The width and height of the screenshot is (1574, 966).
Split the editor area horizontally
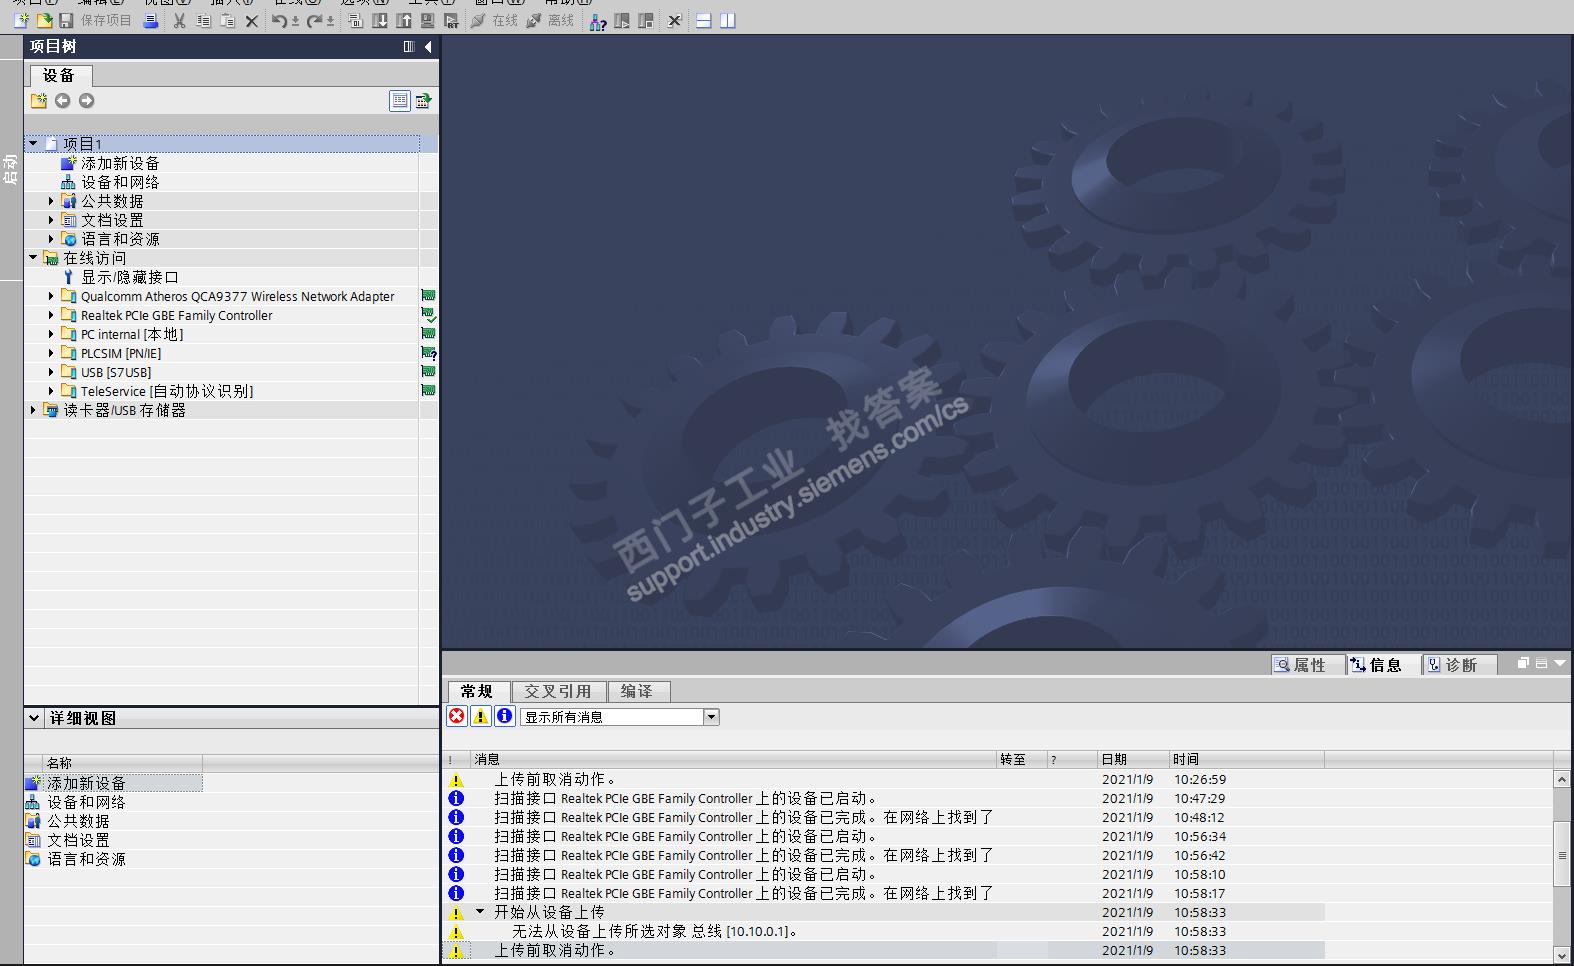pos(704,20)
